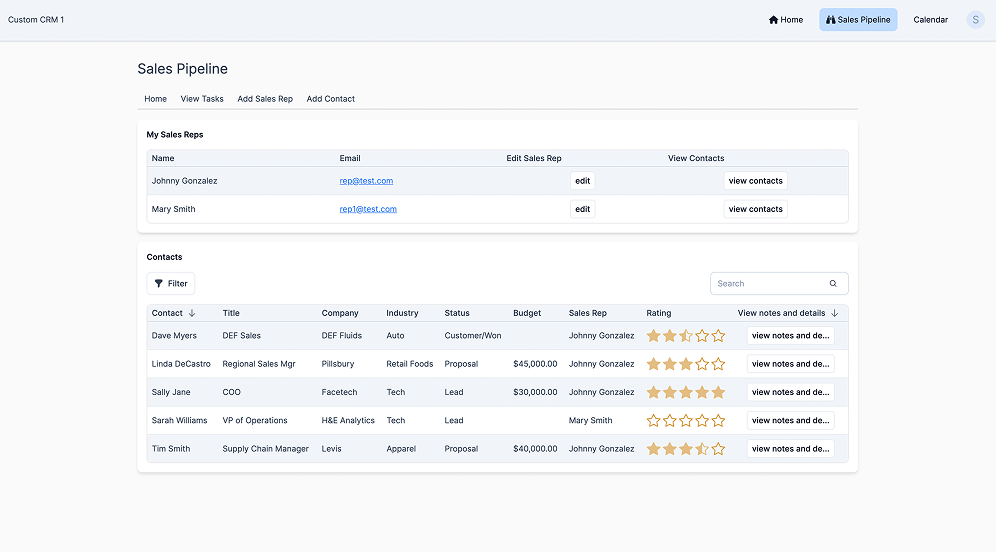Click the Home house icon in top navigation
Screen dimensions: 996x552
[773, 20]
